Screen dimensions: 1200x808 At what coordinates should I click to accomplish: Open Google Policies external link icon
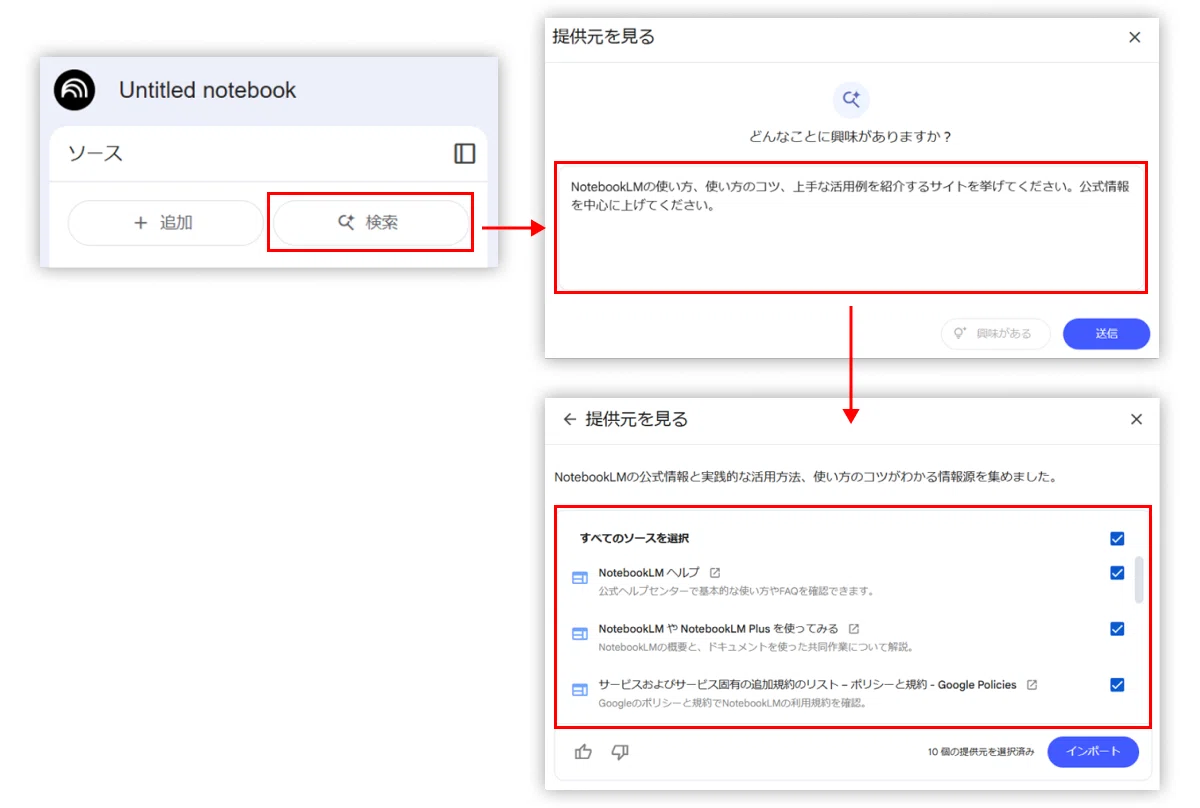(1031, 685)
